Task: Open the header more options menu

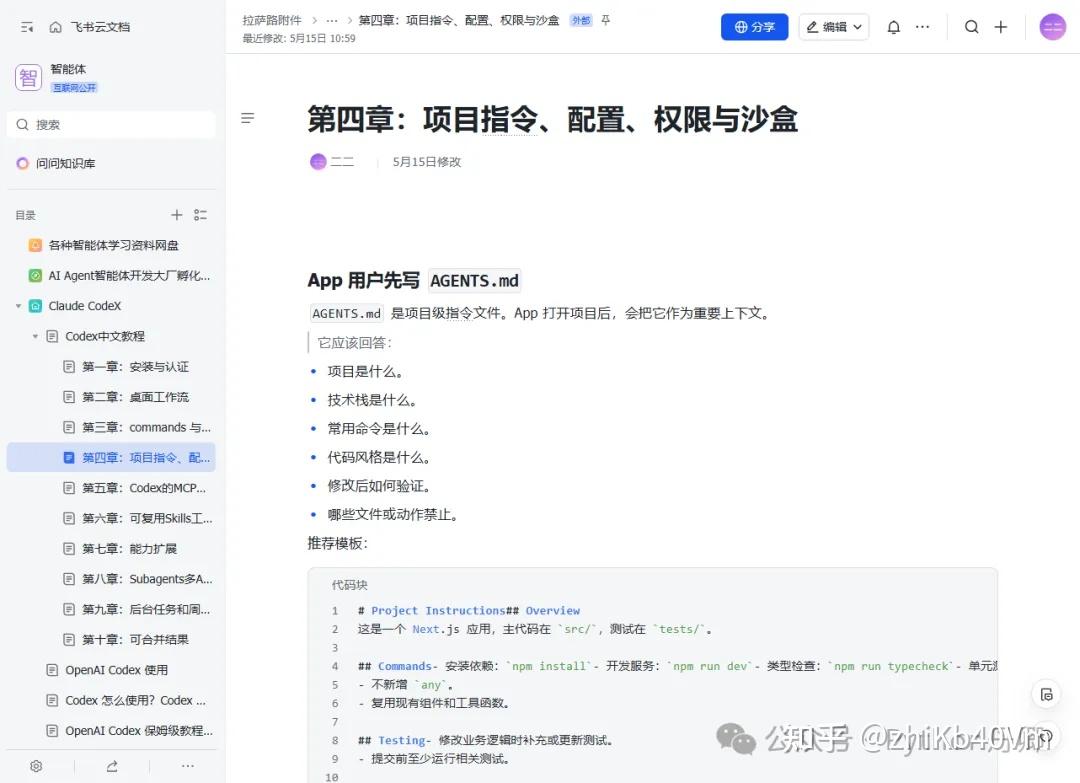Action: [922, 27]
